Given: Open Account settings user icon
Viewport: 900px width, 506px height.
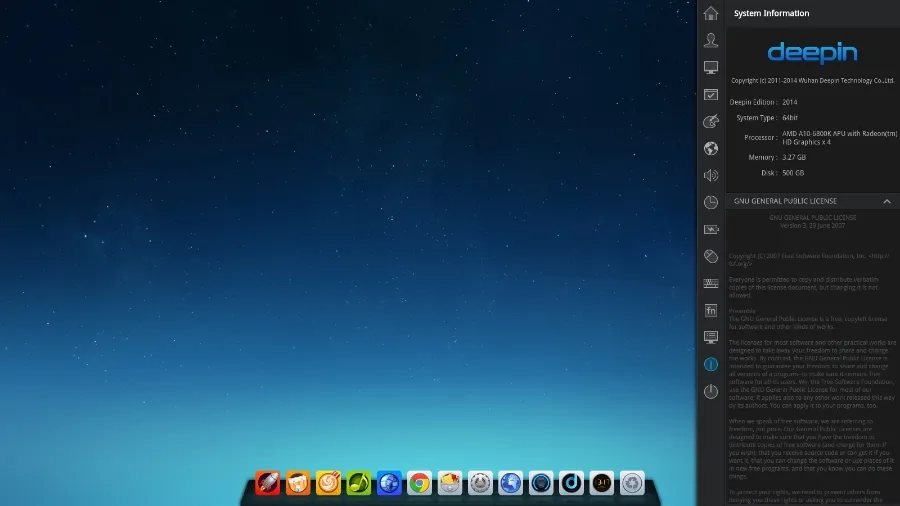Looking at the screenshot, I should [711, 40].
